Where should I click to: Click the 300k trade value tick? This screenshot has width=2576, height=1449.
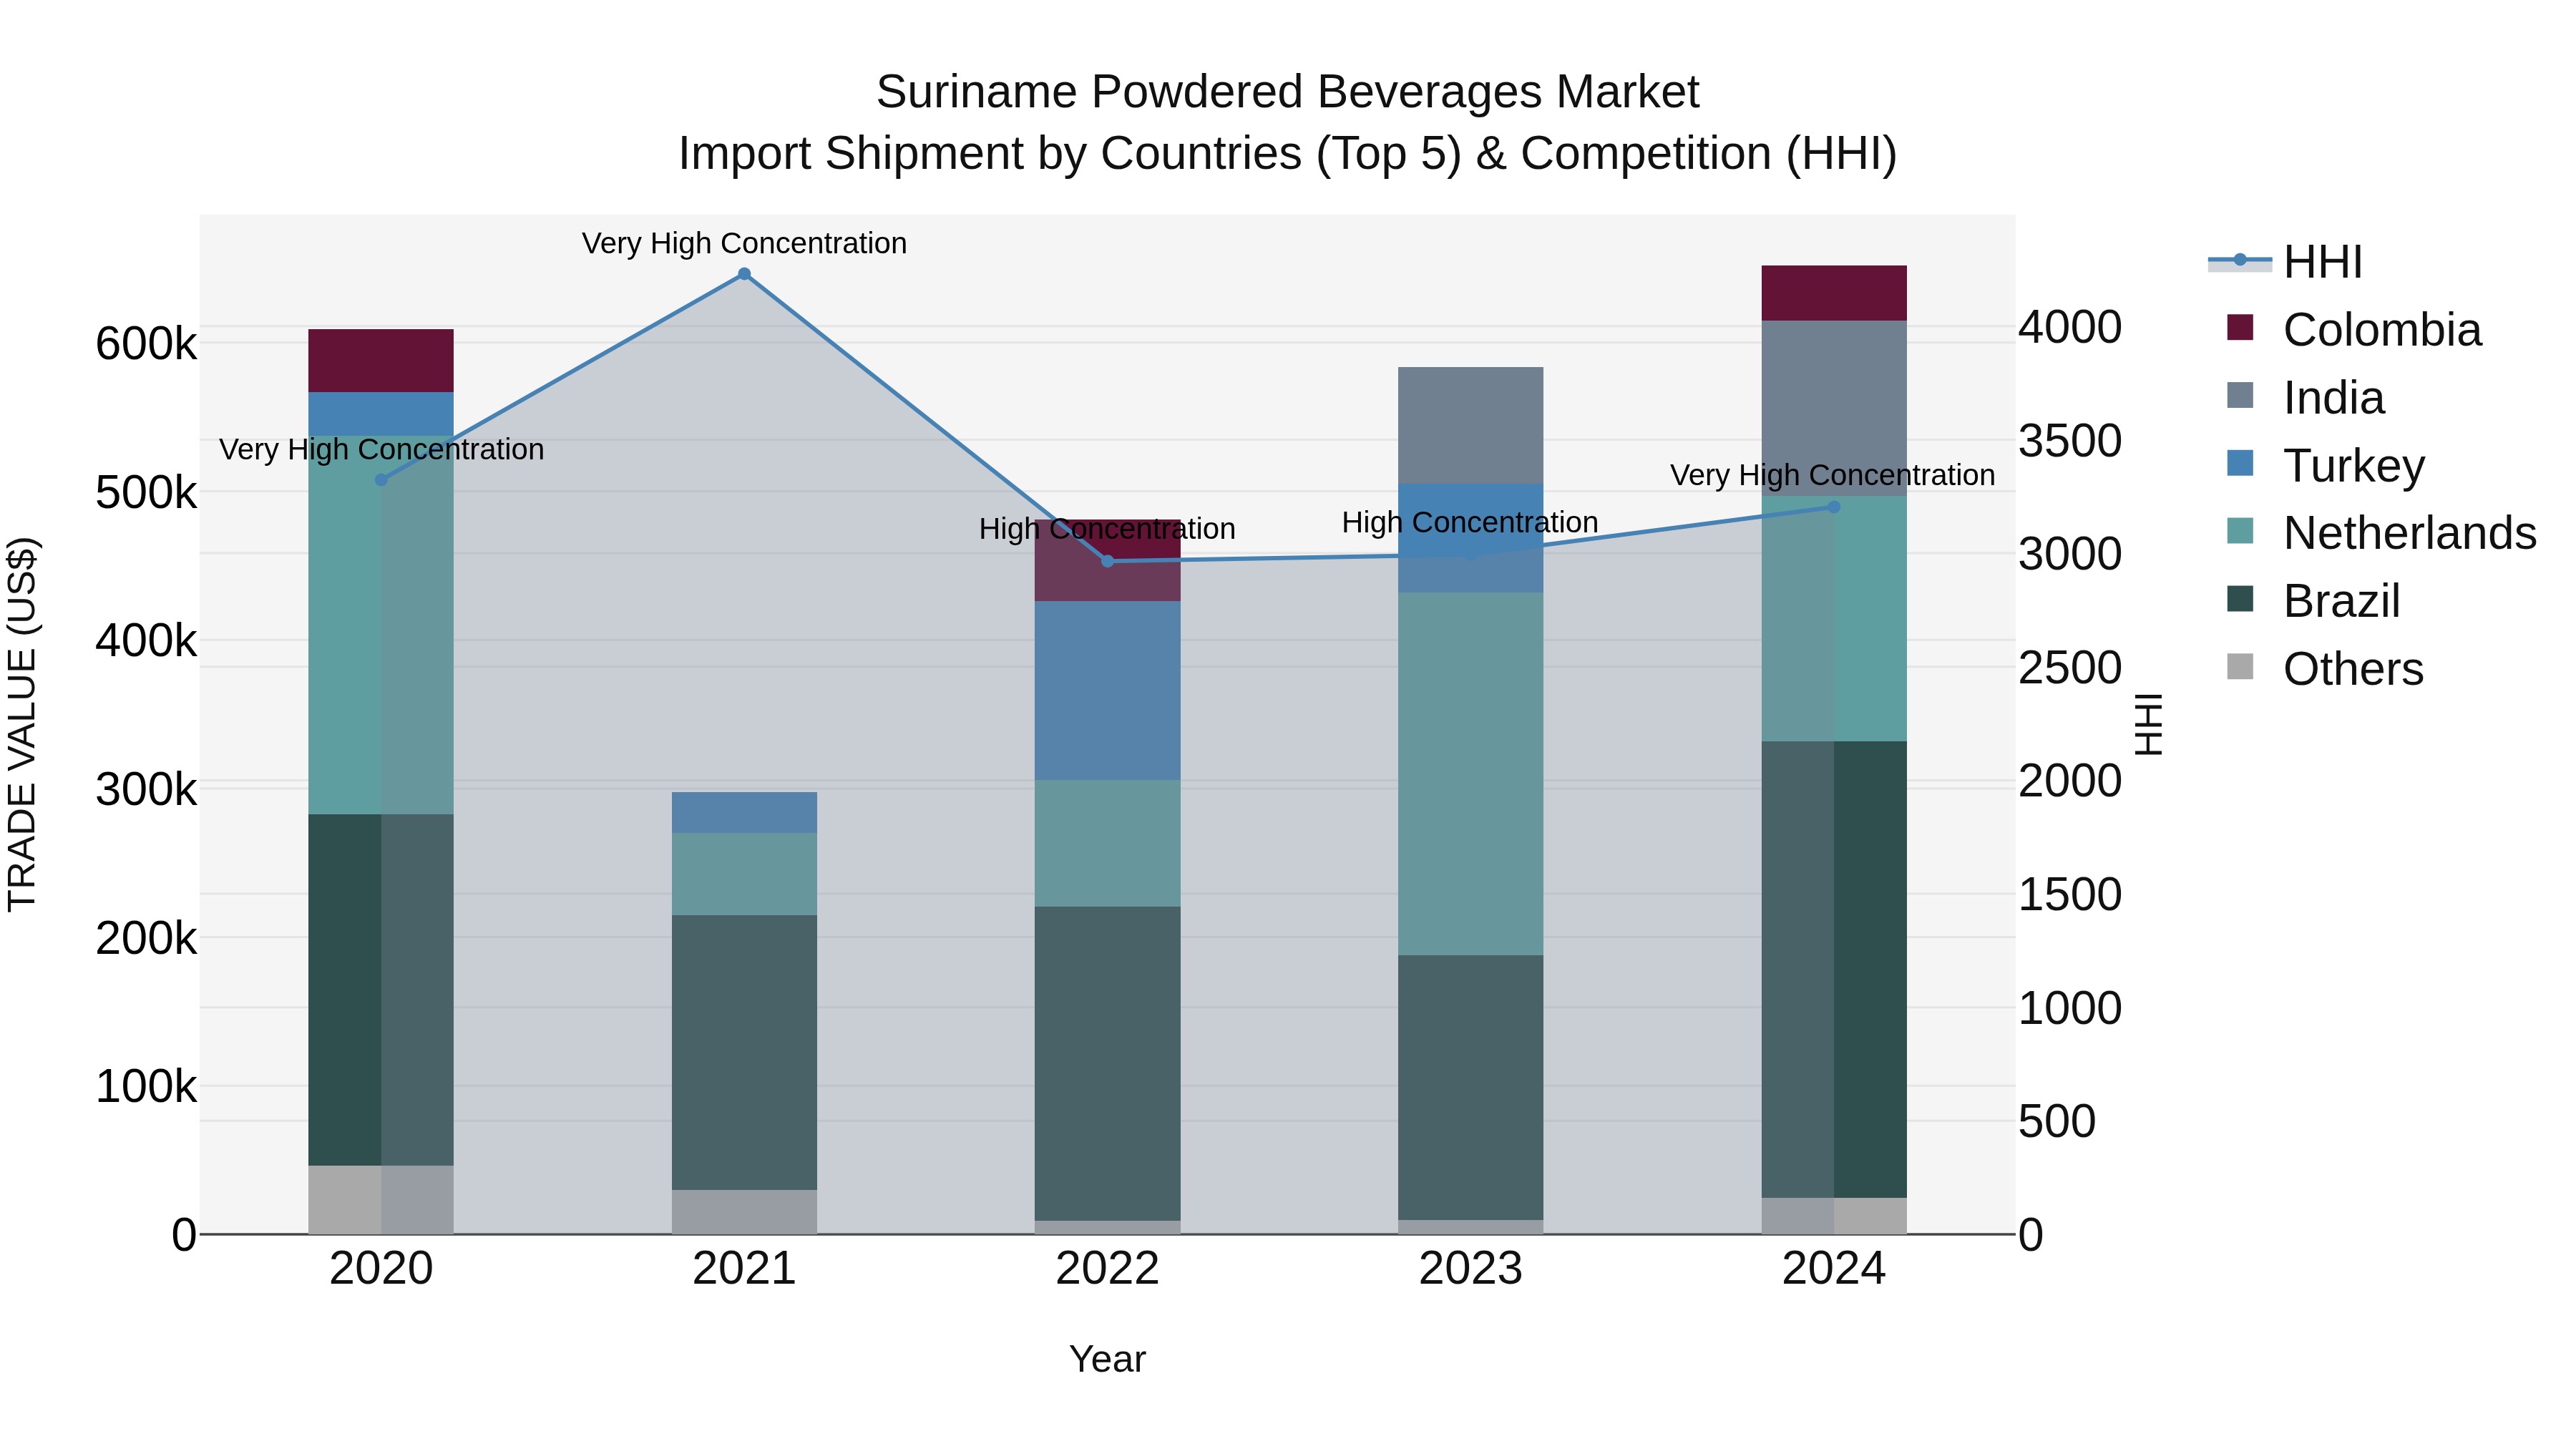coord(146,790)
